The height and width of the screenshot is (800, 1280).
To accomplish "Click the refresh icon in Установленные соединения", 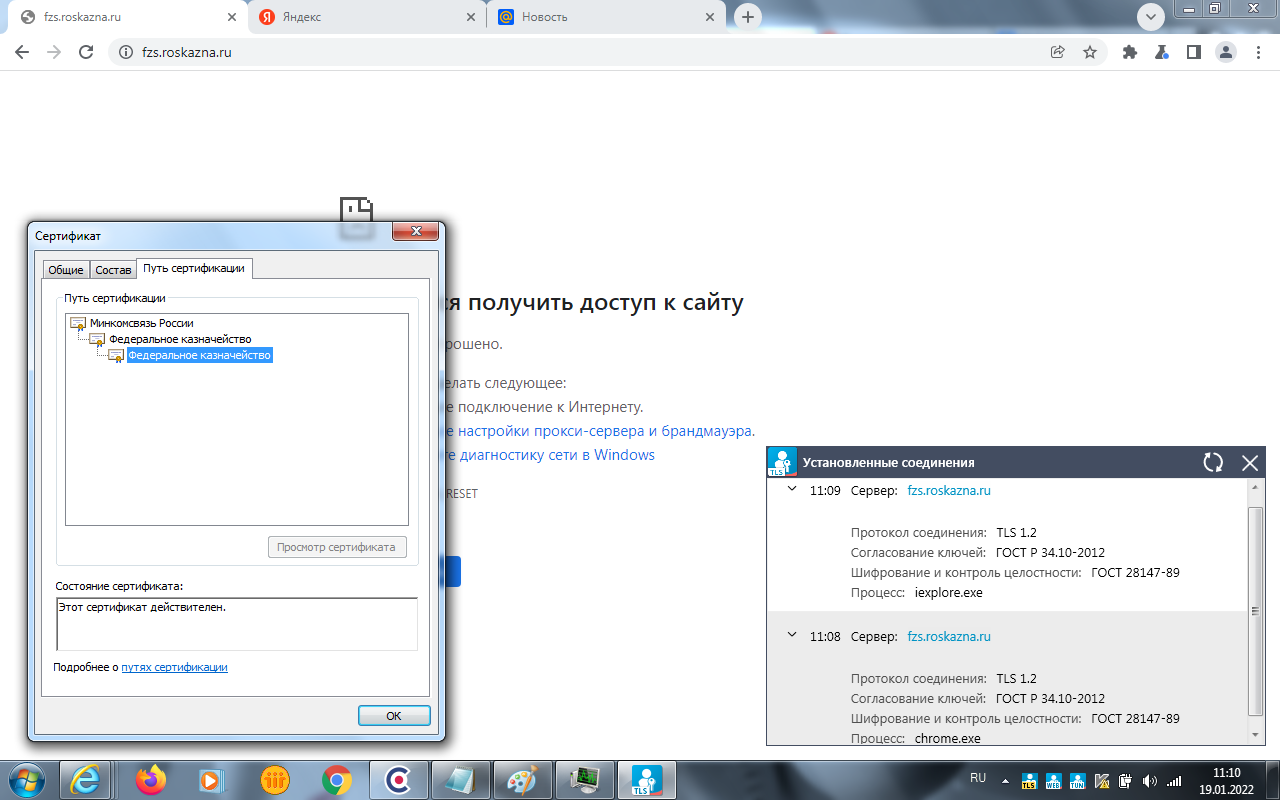I will tap(1213, 462).
